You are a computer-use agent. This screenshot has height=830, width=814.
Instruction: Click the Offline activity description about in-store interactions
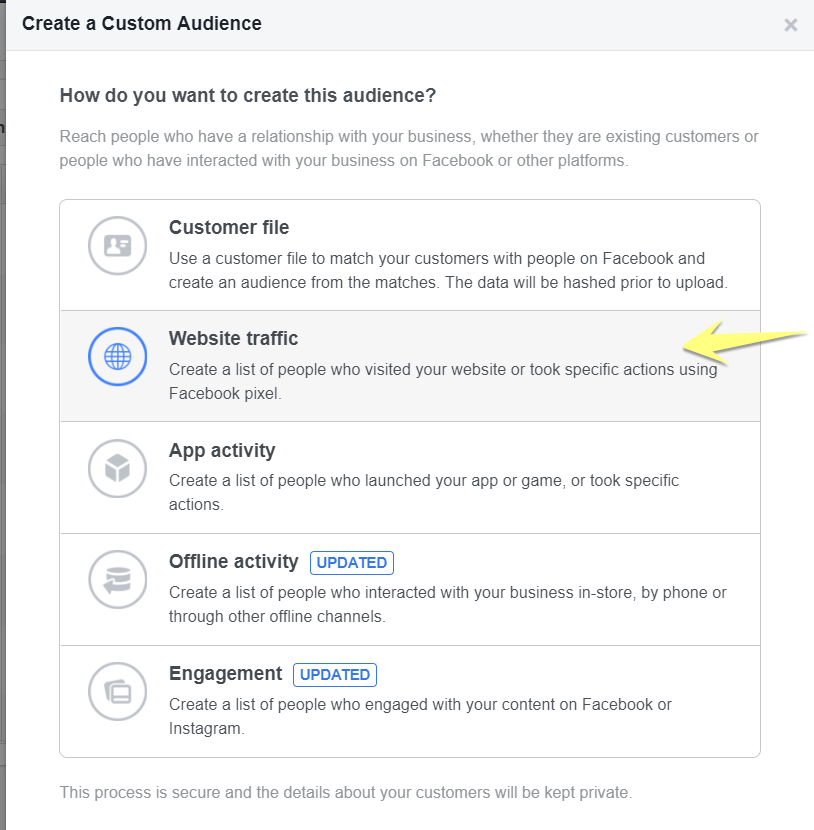(448, 604)
